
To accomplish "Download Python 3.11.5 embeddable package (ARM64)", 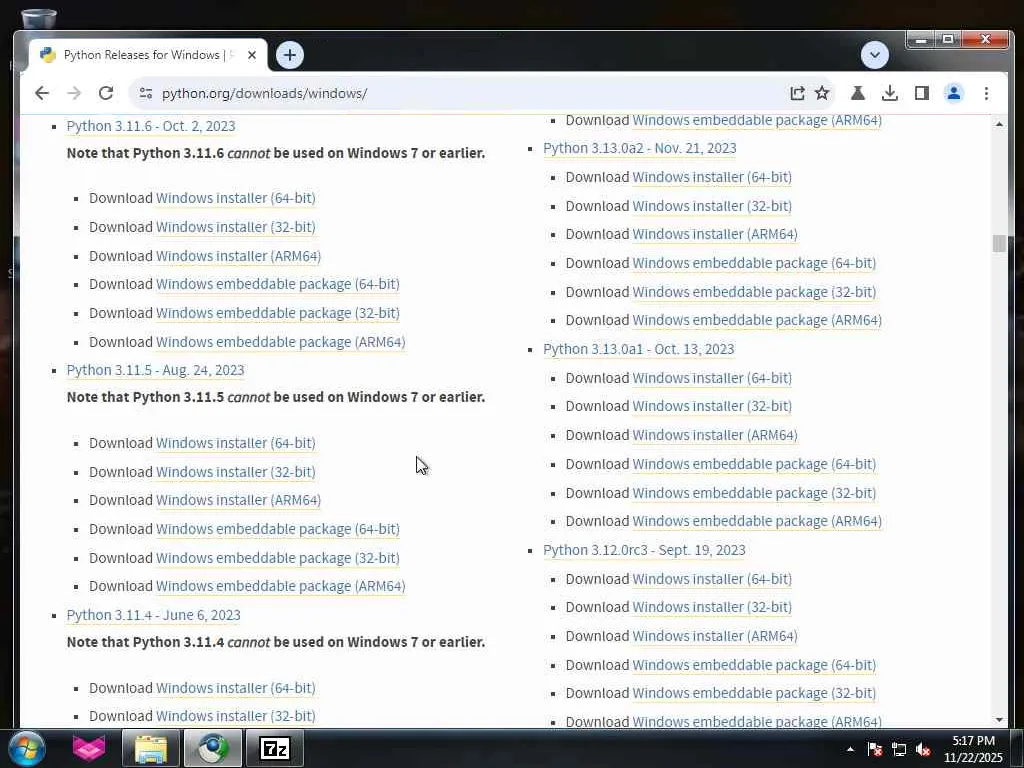I will (281, 586).
